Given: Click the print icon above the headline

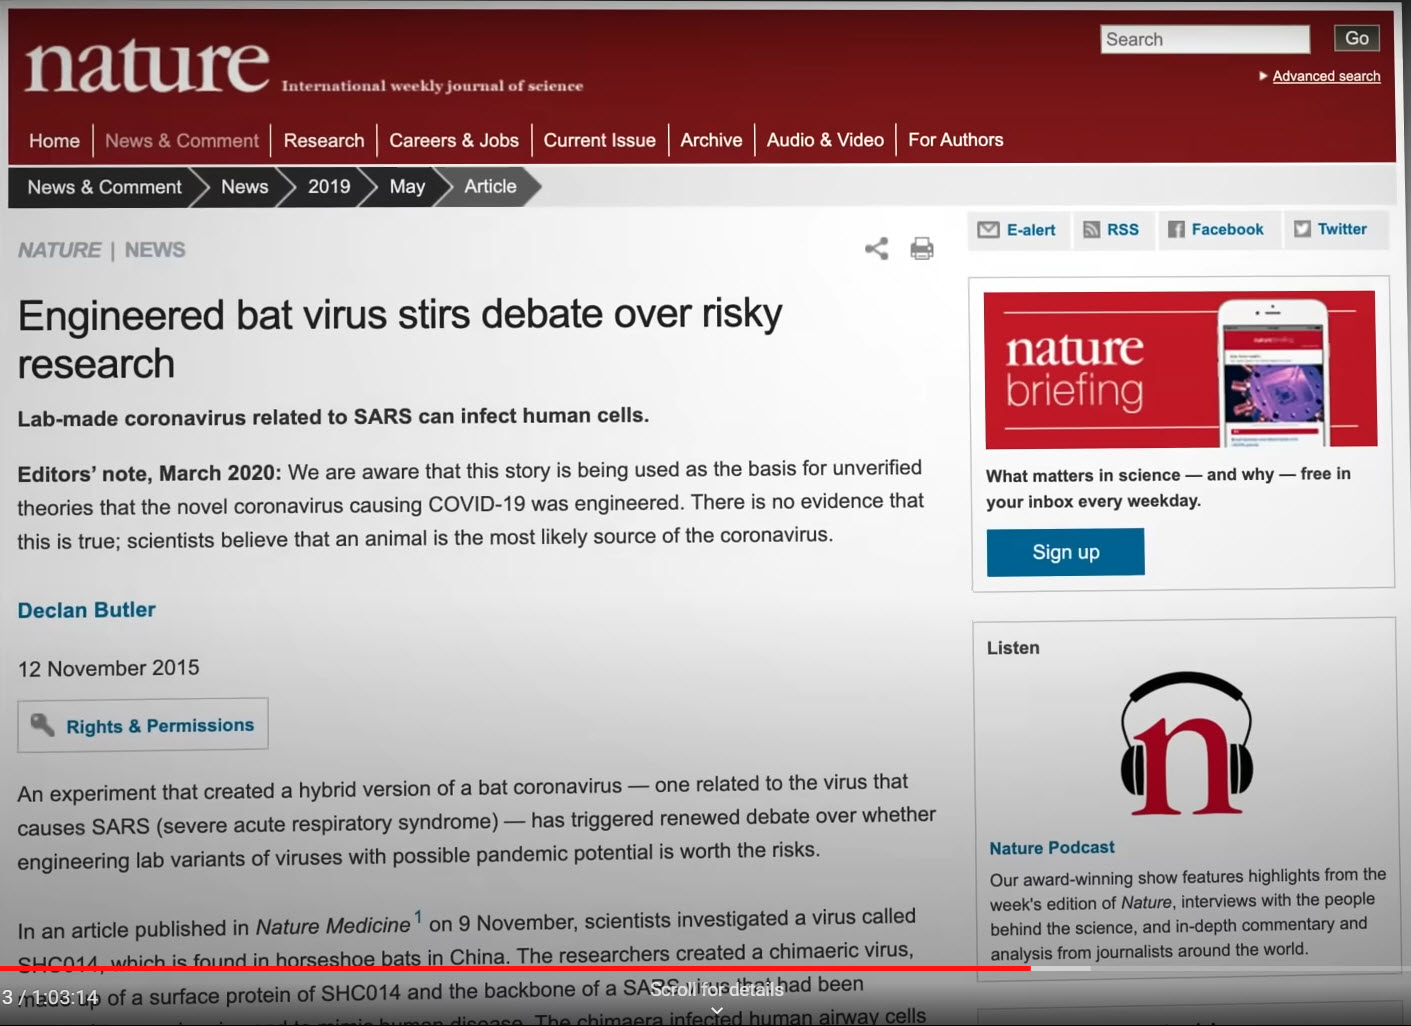Looking at the screenshot, I should [921, 249].
